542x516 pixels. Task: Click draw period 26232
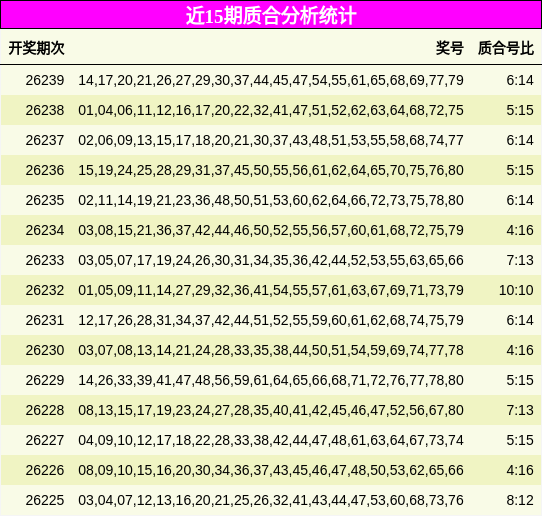pyautogui.click(x=45, y=290)
